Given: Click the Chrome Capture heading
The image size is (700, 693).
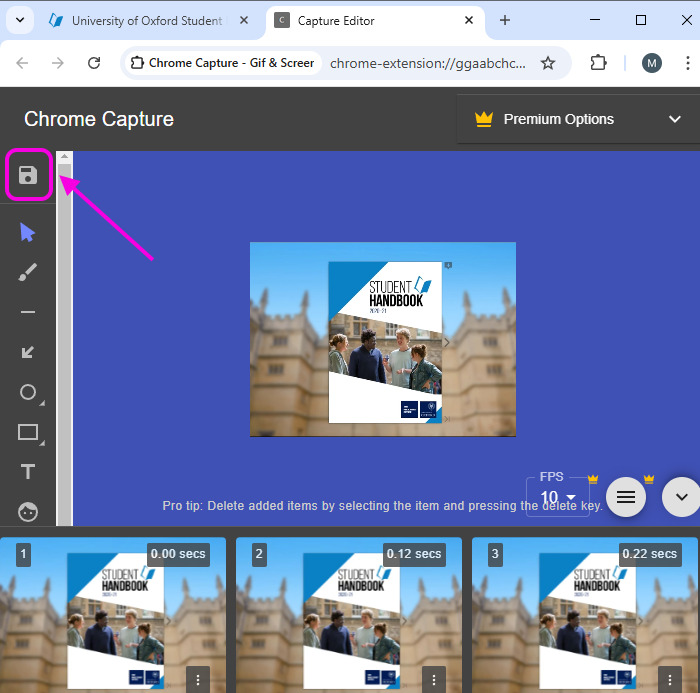Looking at the screenshot, I should coord(99,119).
